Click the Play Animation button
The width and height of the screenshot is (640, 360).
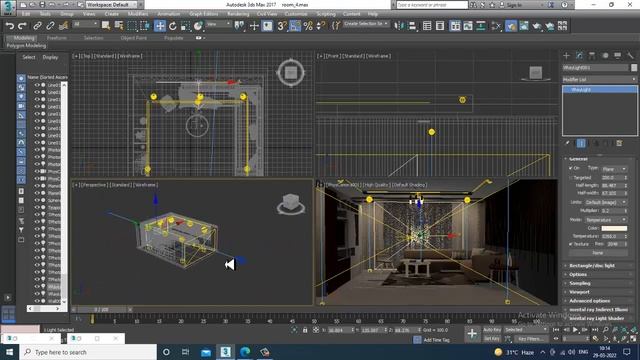pos(575,329)
